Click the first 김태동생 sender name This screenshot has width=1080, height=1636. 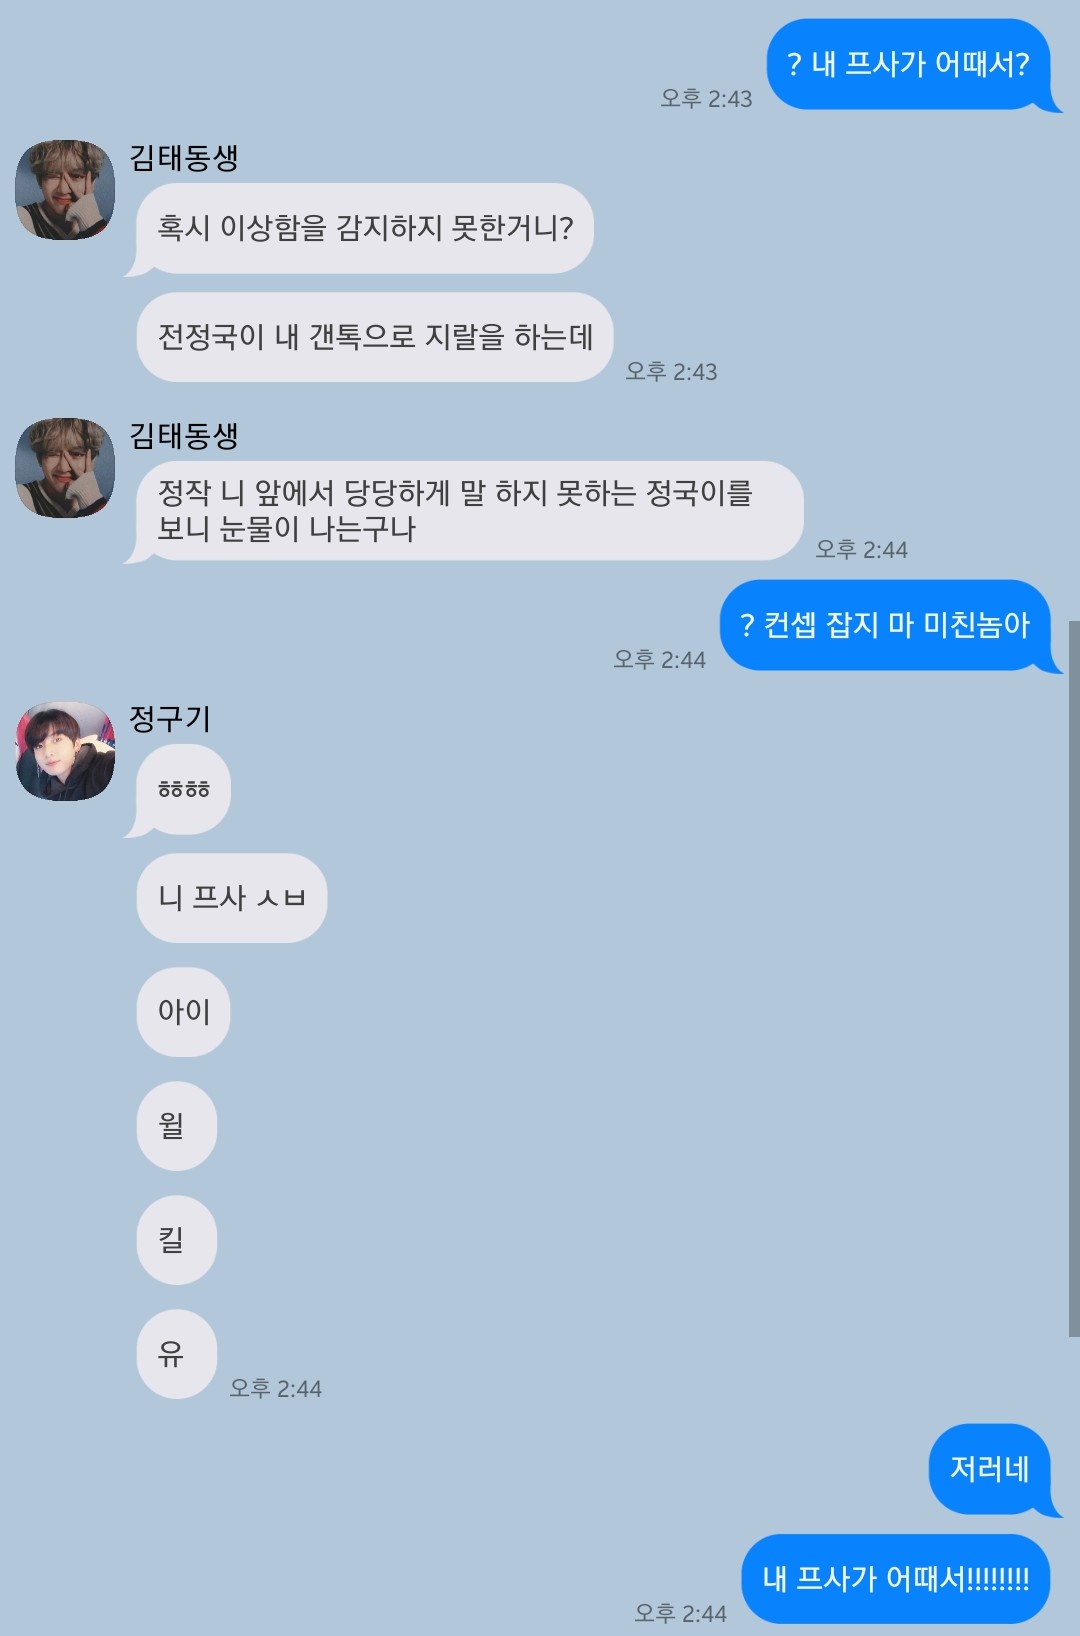(184, 157)
